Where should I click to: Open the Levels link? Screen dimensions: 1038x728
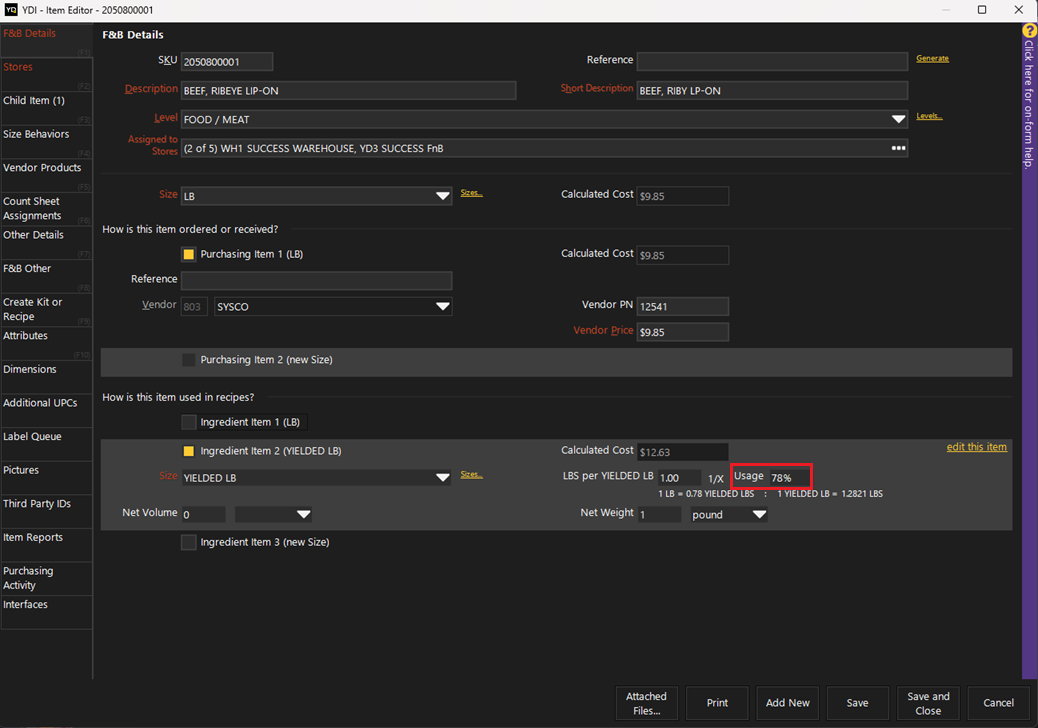coord(929,116)
